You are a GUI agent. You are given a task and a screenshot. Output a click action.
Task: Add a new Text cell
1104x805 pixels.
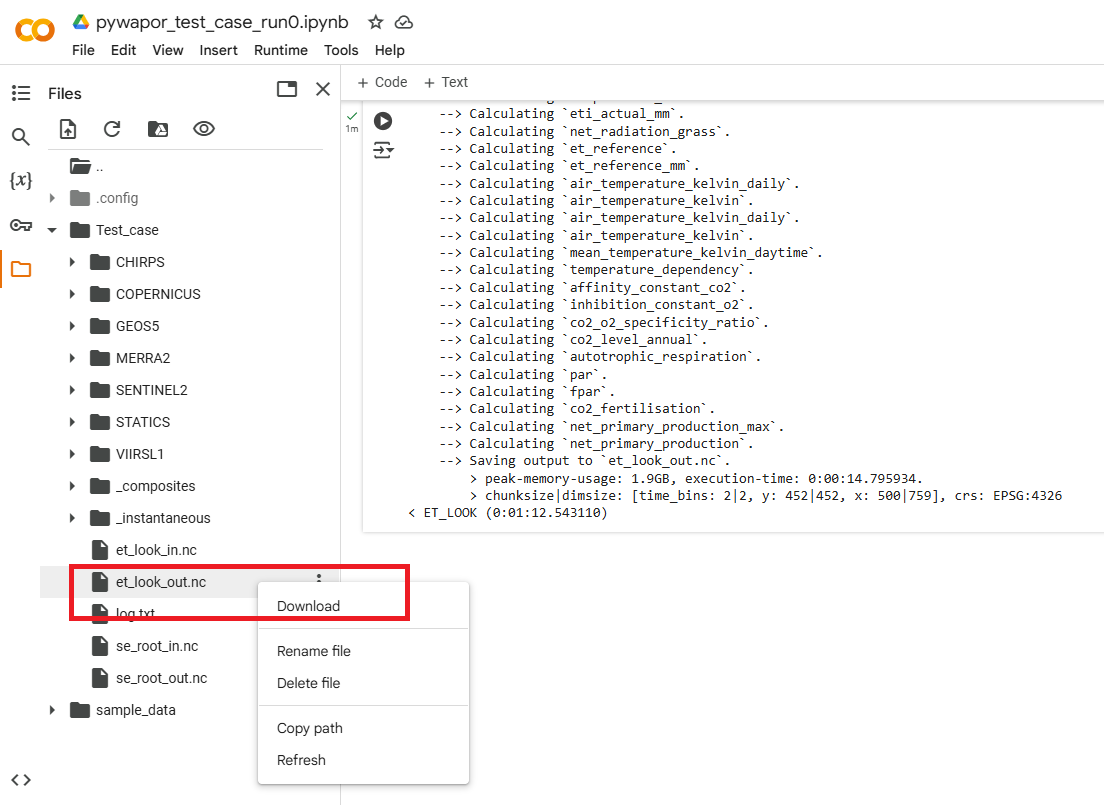[x=446, y=82]
